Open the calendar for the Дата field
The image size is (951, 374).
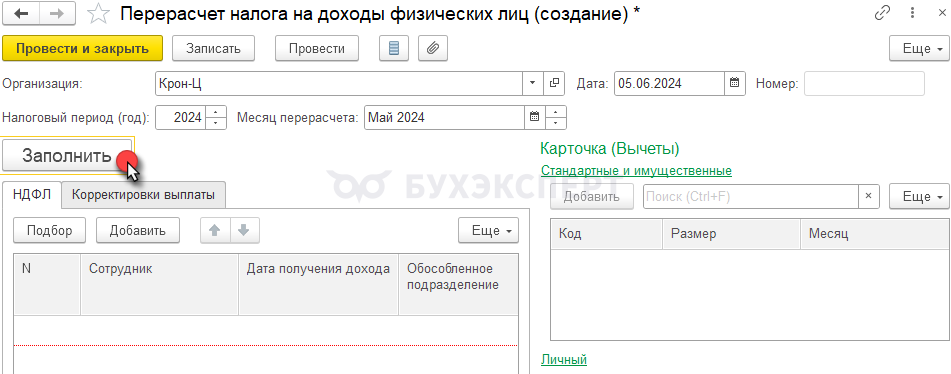tap(734, 84)
